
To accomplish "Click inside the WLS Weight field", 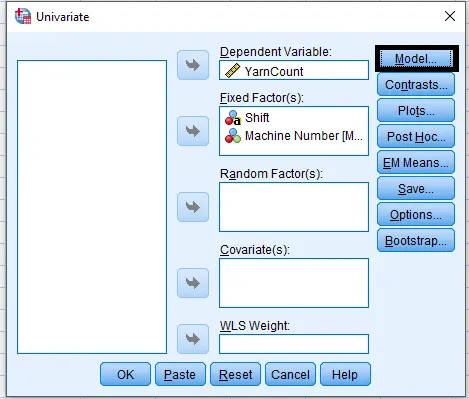I will tap(294, 344).
